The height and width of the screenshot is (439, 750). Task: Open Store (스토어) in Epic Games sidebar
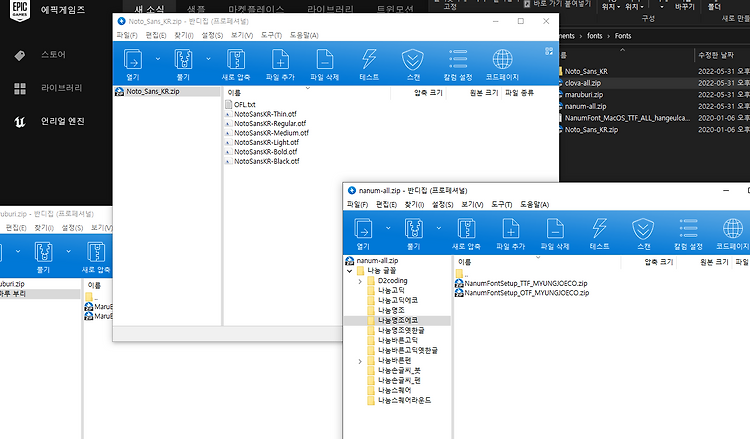click(x=53, y=55)
